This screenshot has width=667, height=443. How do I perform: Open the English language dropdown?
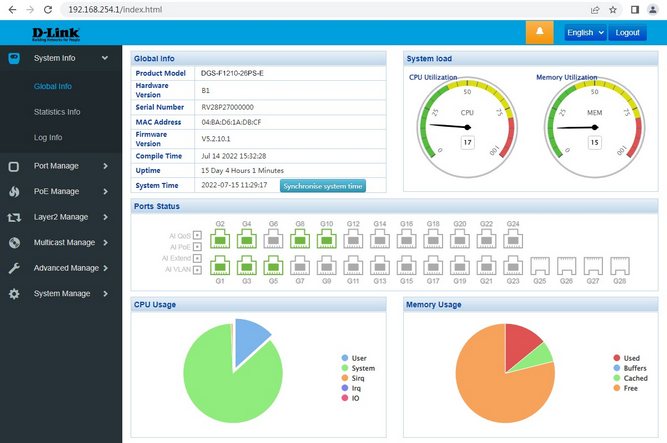pos(585,32)
